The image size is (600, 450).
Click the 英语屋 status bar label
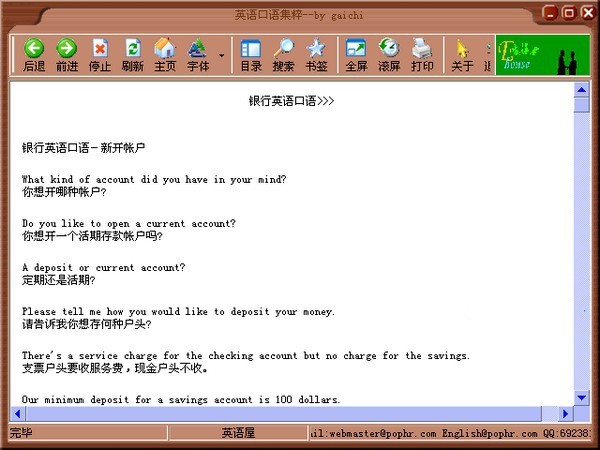238,433
